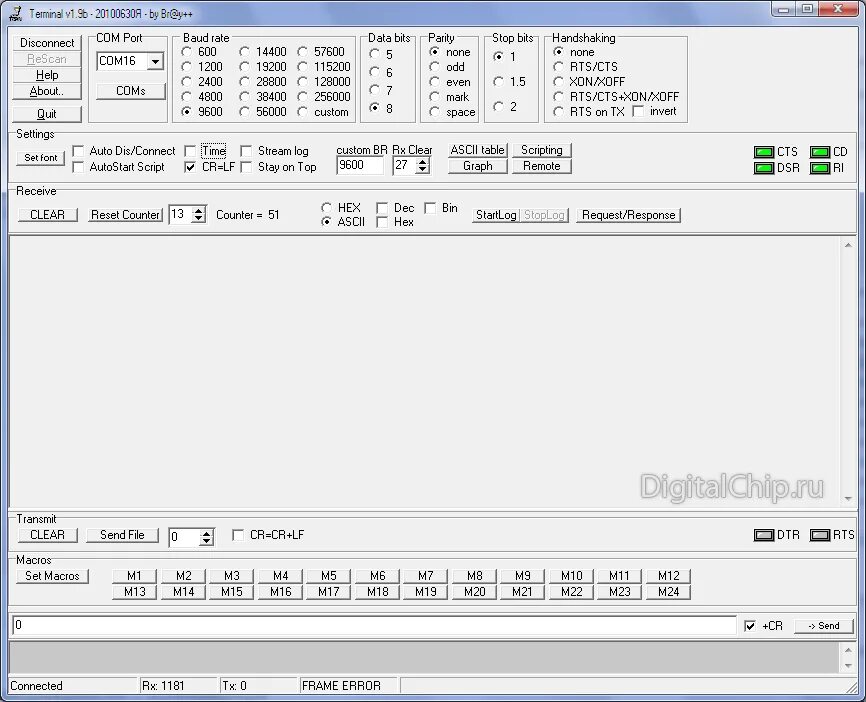Click the send text input field
The width and height of the screenshot is (866, 702).
click(374, 625)
